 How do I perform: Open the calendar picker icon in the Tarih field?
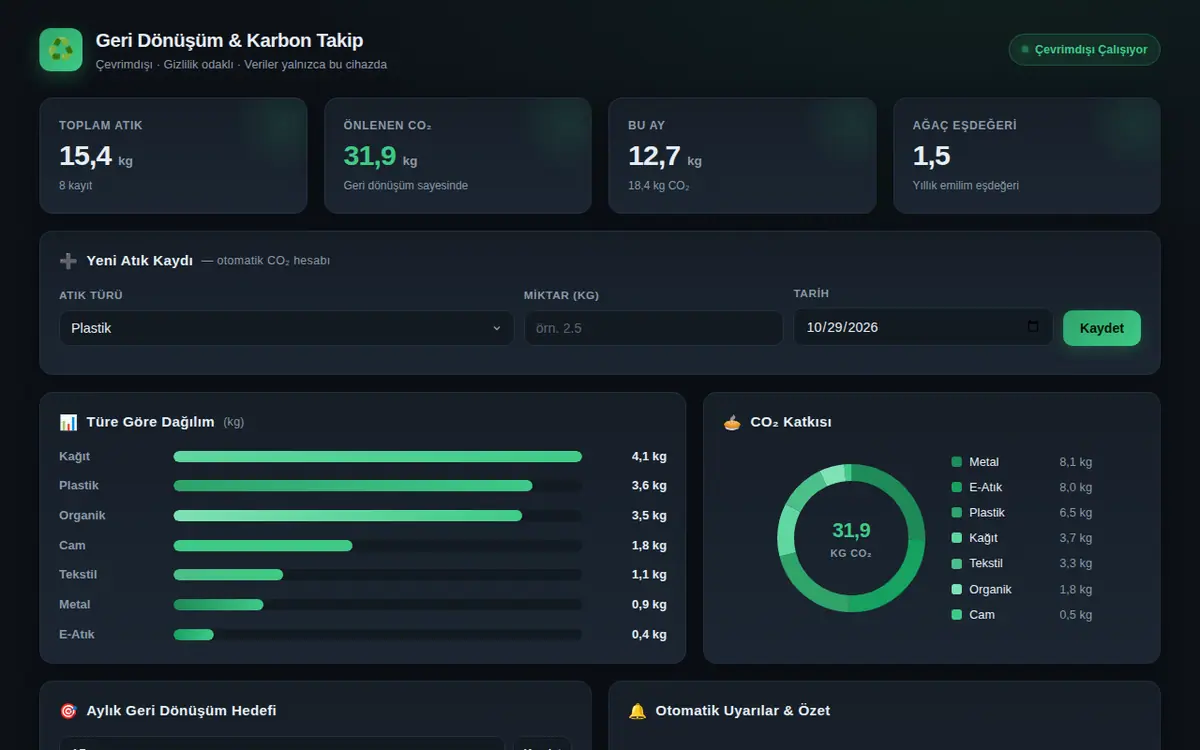(x=1033, y=327)
